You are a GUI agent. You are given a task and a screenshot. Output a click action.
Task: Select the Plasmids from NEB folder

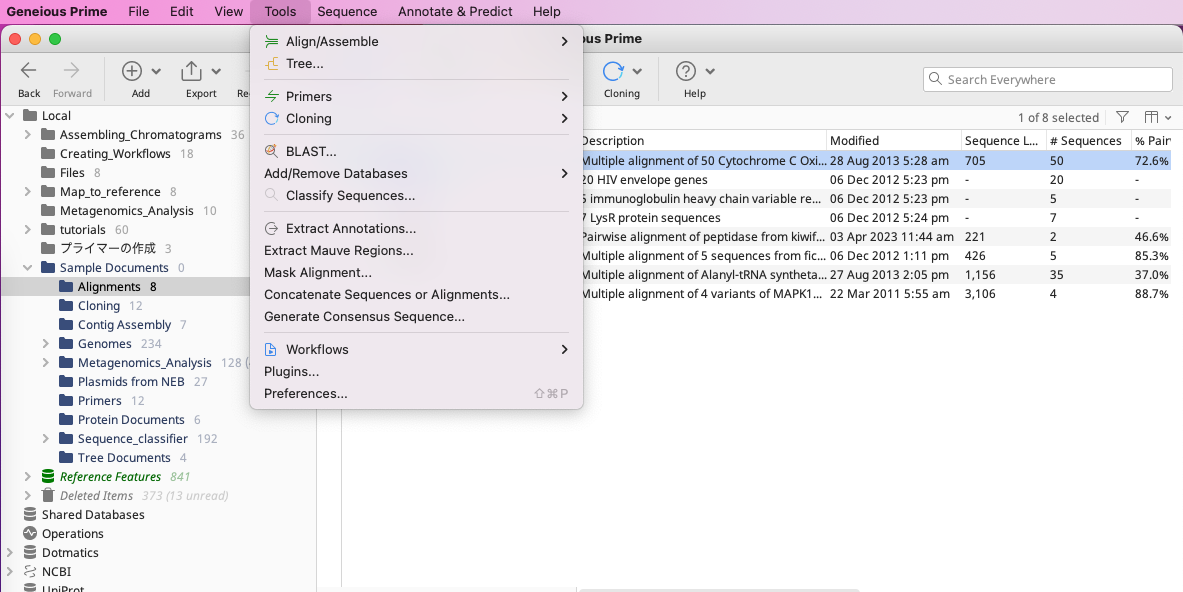(x=131, y=382)
